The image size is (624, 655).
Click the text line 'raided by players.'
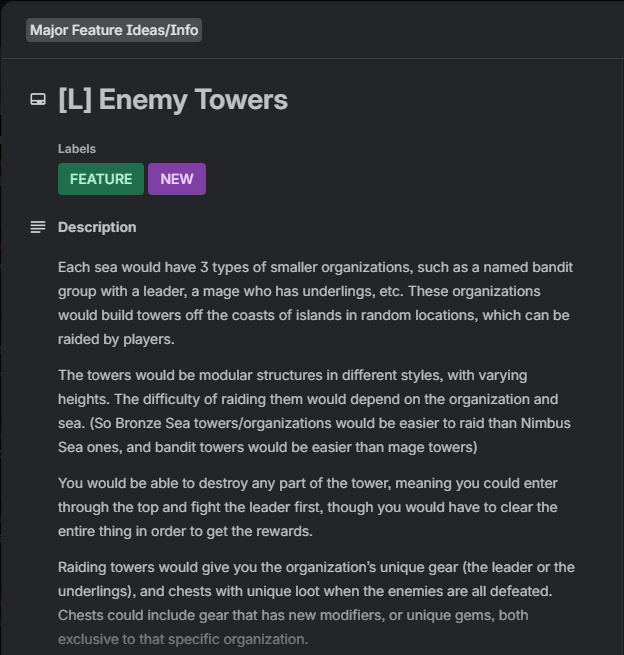point(116,339)
